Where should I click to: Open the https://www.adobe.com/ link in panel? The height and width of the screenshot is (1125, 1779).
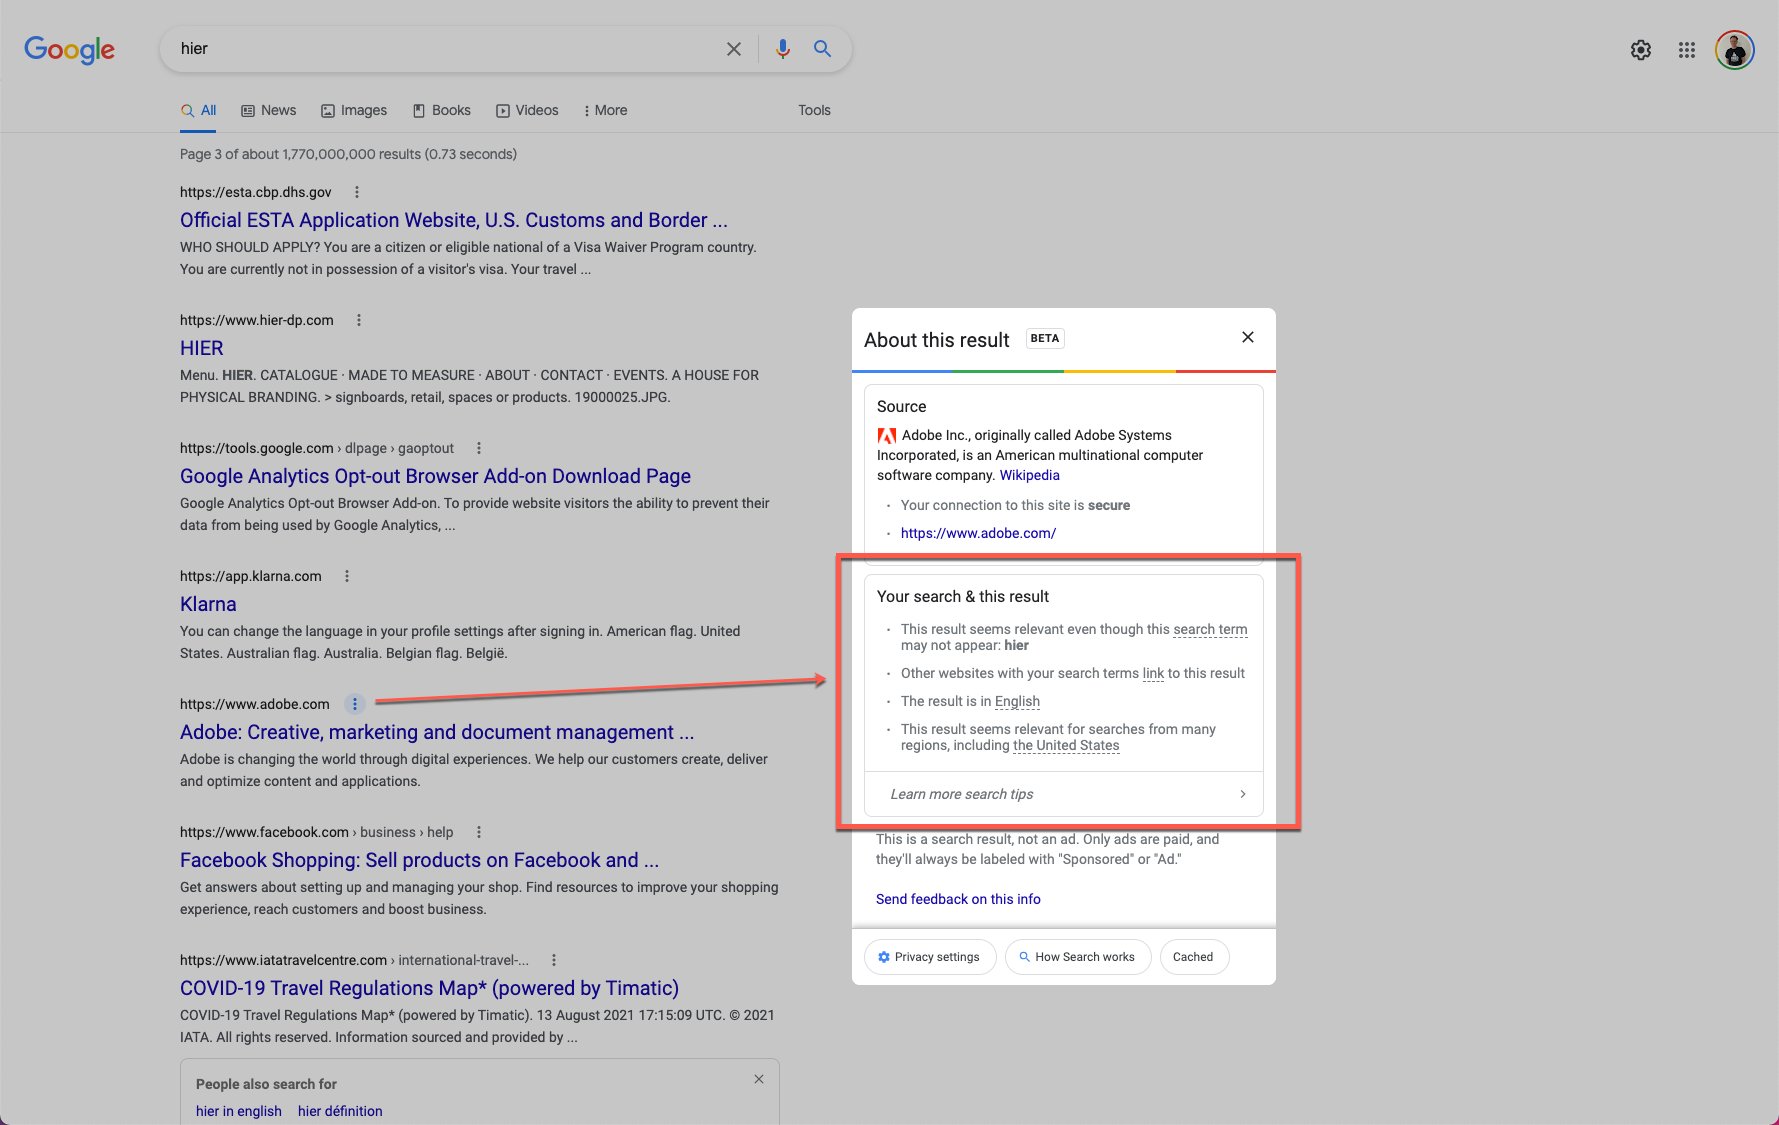[x=978, y=533]
